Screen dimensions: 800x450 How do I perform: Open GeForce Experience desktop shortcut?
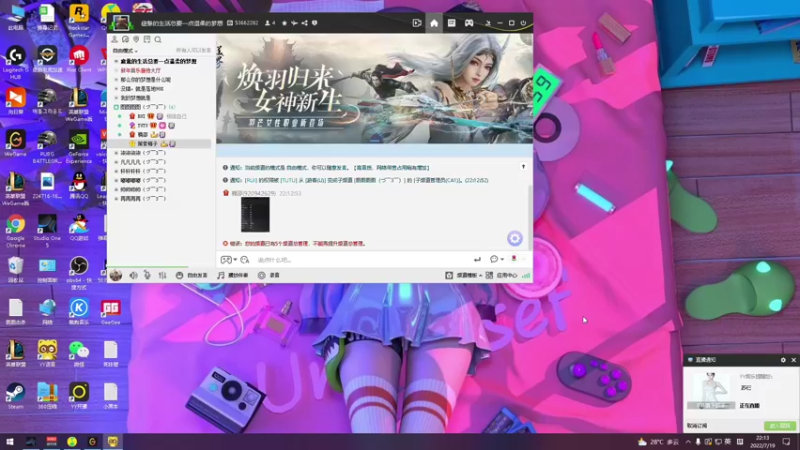[79, 147]
